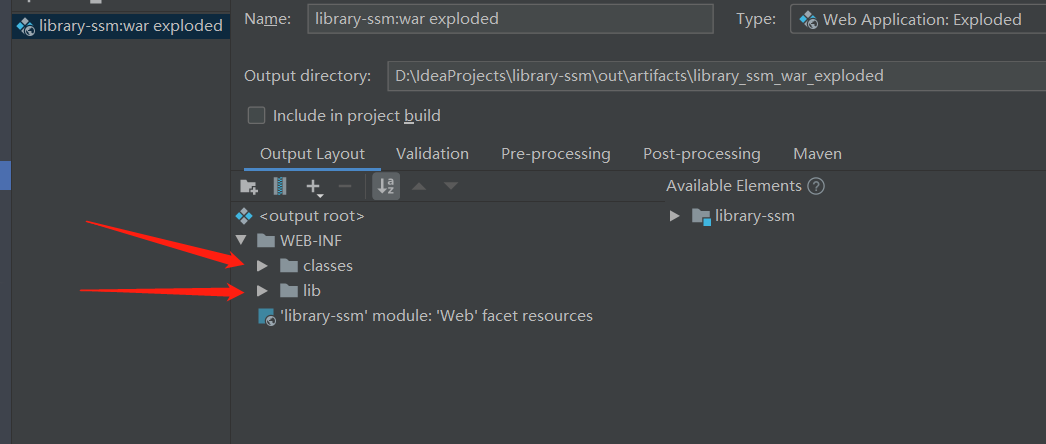Click the classes folder icon
This screenshot has height=444, width=1046.
tap(289, 266)
